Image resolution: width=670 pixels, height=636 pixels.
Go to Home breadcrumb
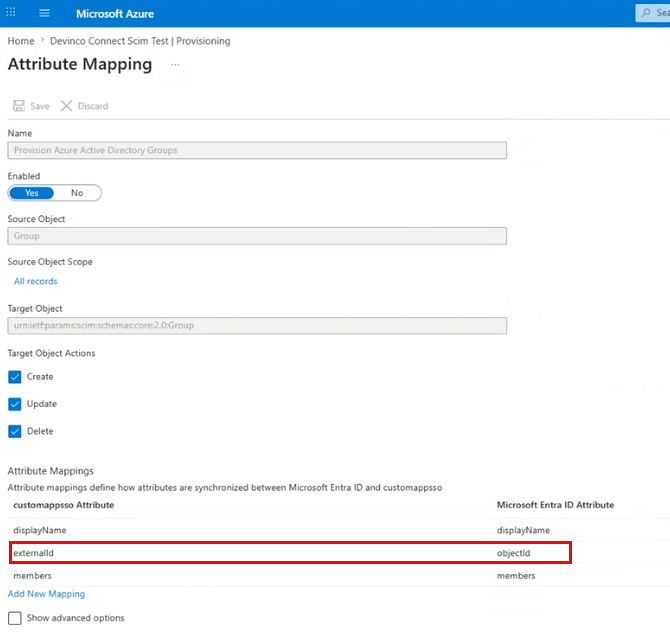point(21,41)
